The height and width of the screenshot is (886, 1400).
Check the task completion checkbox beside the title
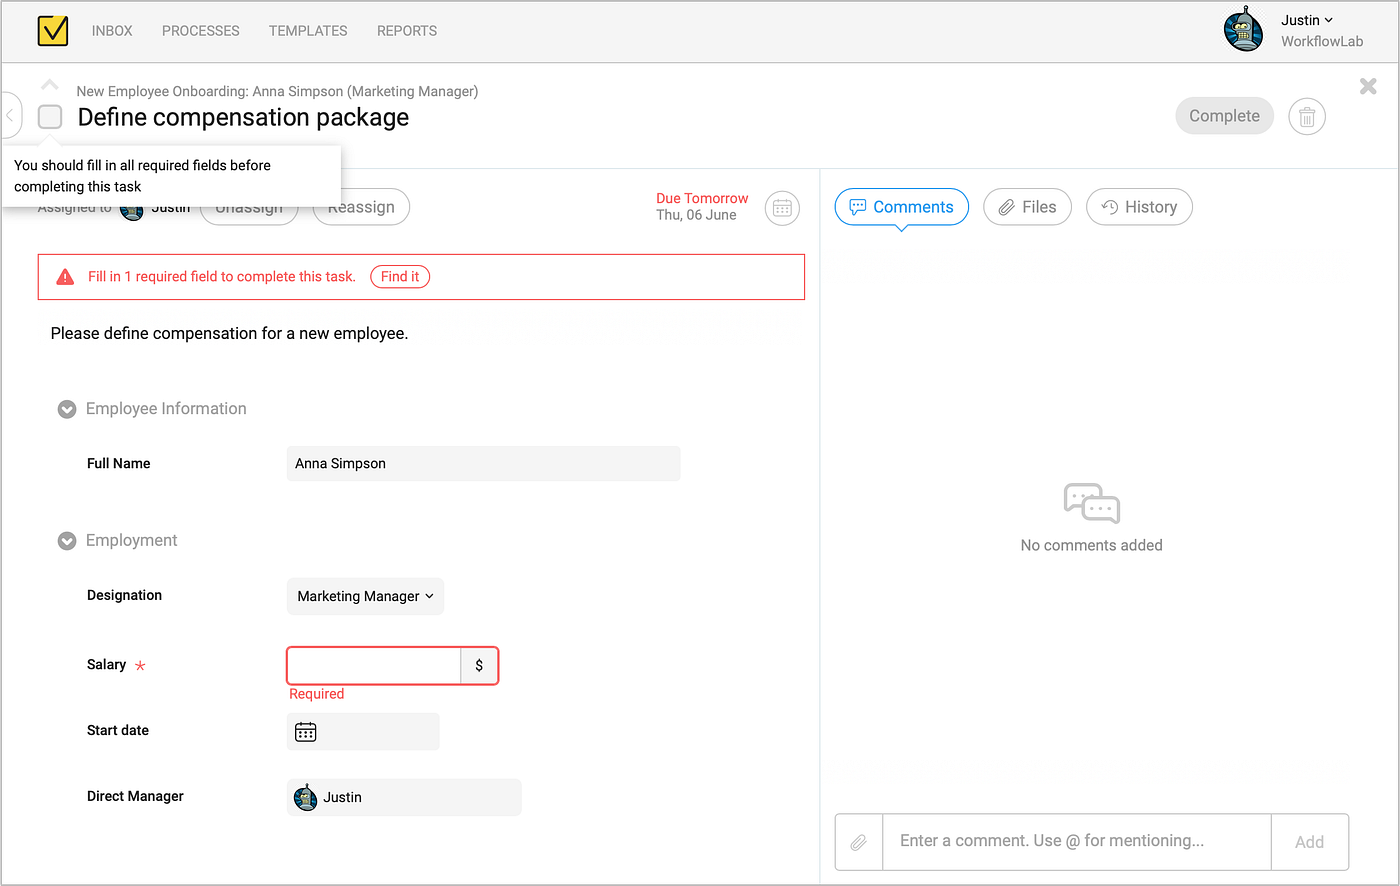[x=49, y=117]
